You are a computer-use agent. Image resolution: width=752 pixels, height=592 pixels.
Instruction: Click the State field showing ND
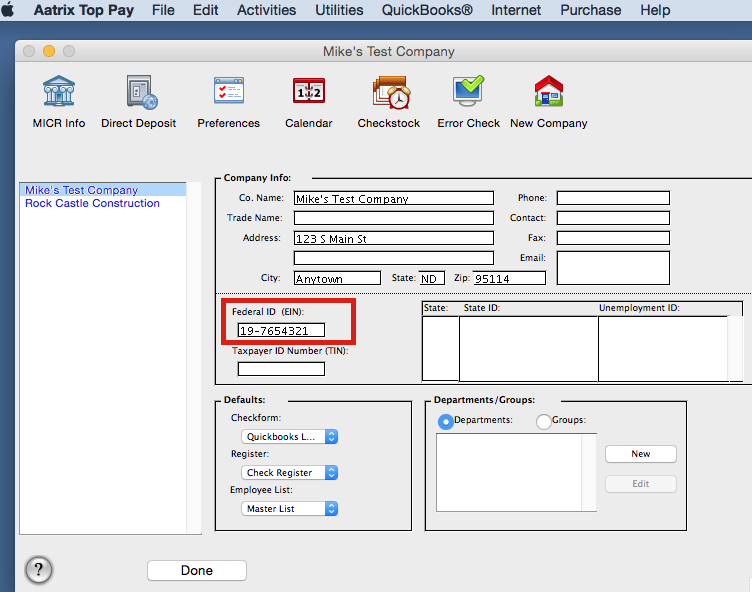(x=432, y=278)
